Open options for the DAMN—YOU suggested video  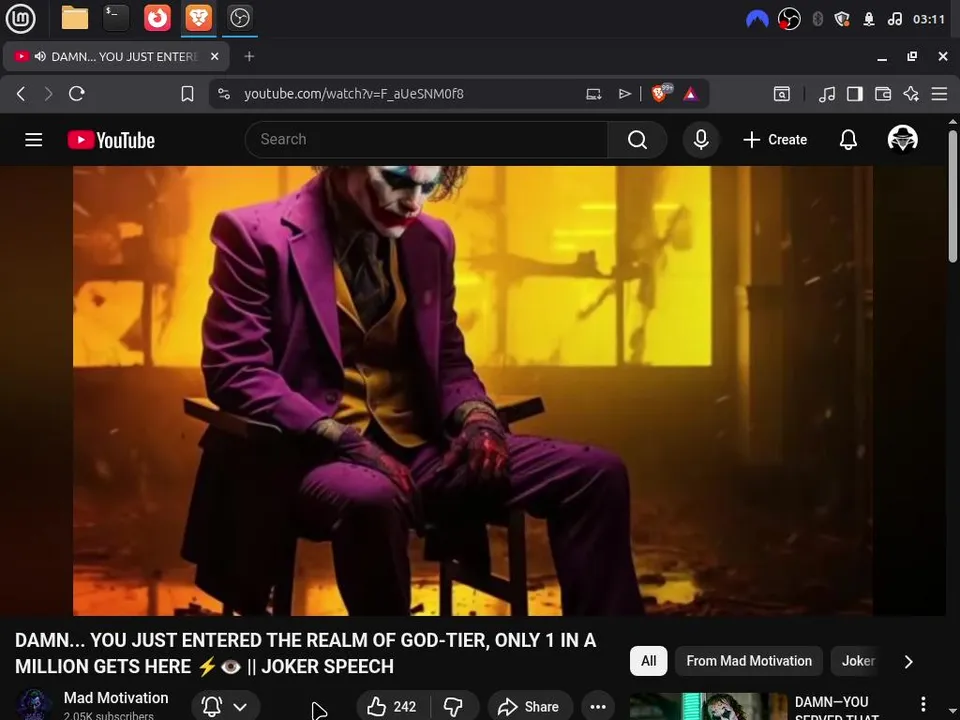923,704
